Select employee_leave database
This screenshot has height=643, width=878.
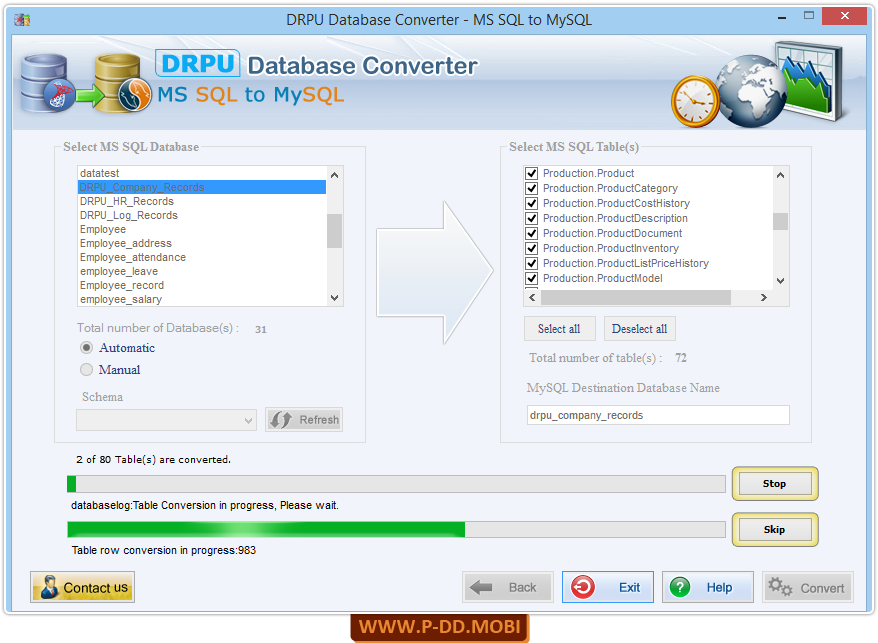[202, 271]
